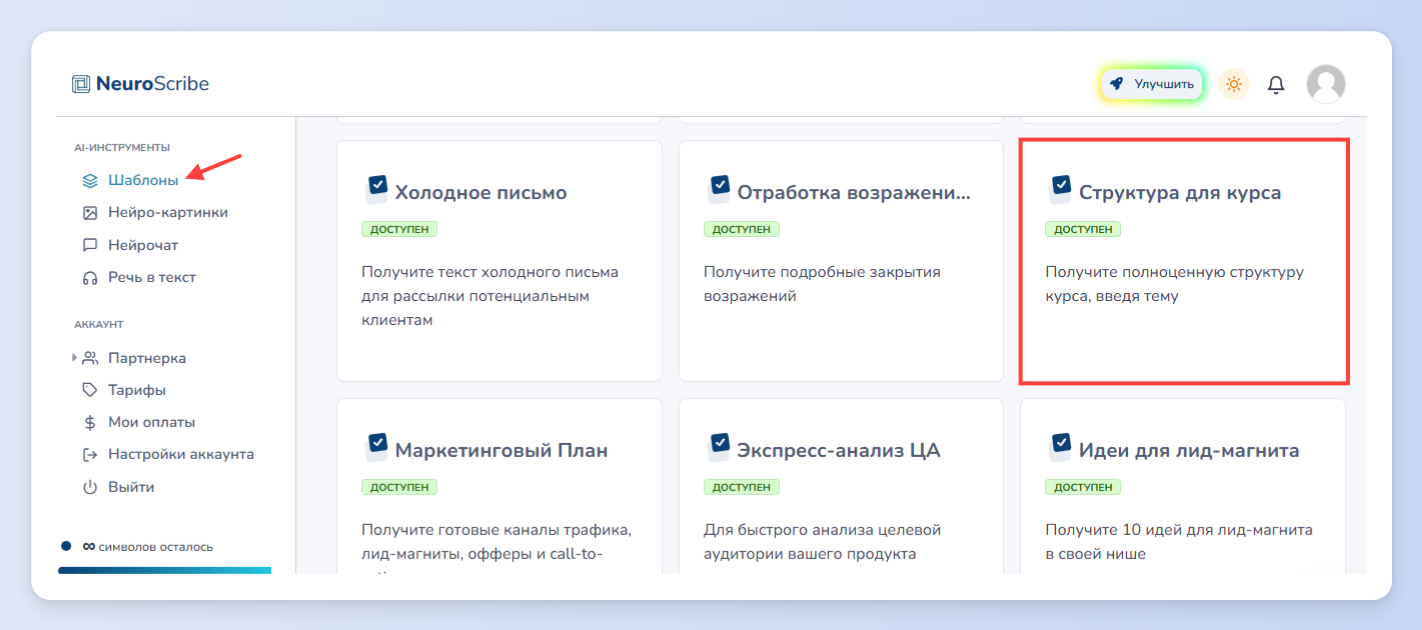Click the checkmark icon on Маркетинговый План card

pos(376,446)
